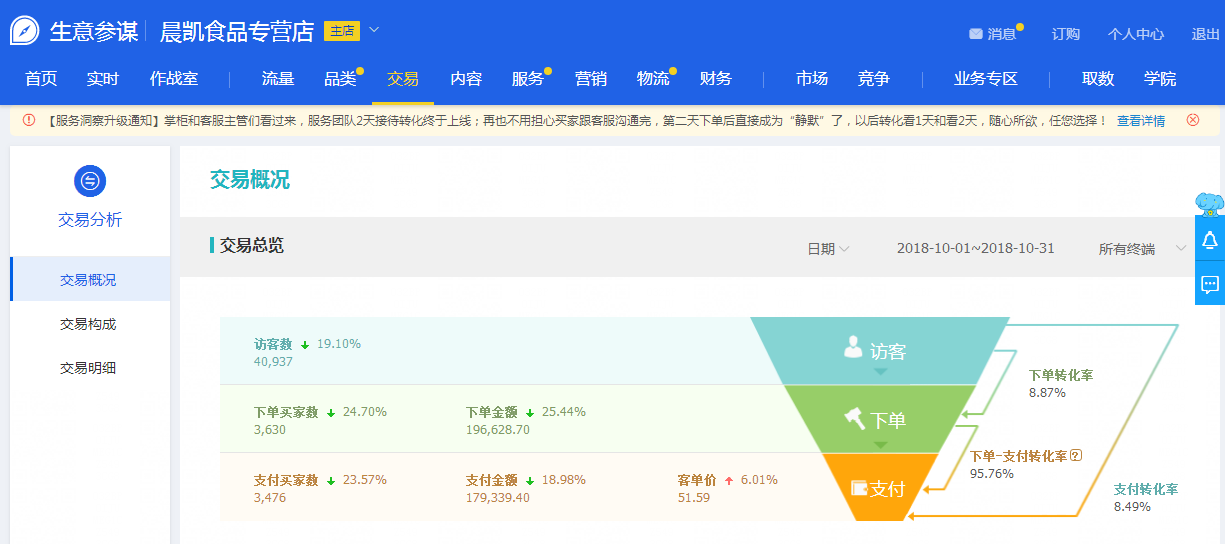Screen dimensions: 1225x544
Task: Click the down arrow beside 下单买家数
Action: point(331,412)
